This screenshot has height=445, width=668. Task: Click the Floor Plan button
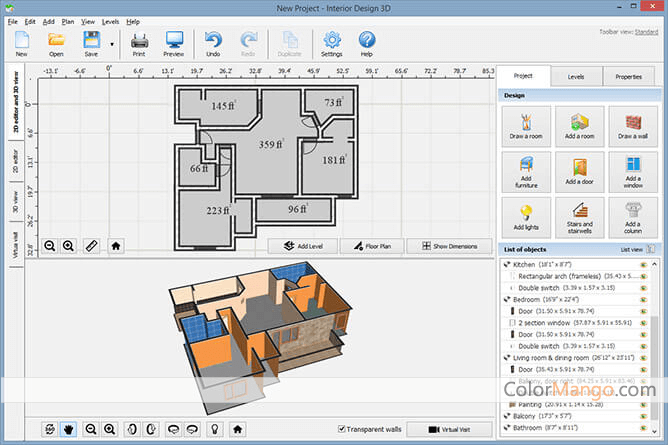click(372, 246)
